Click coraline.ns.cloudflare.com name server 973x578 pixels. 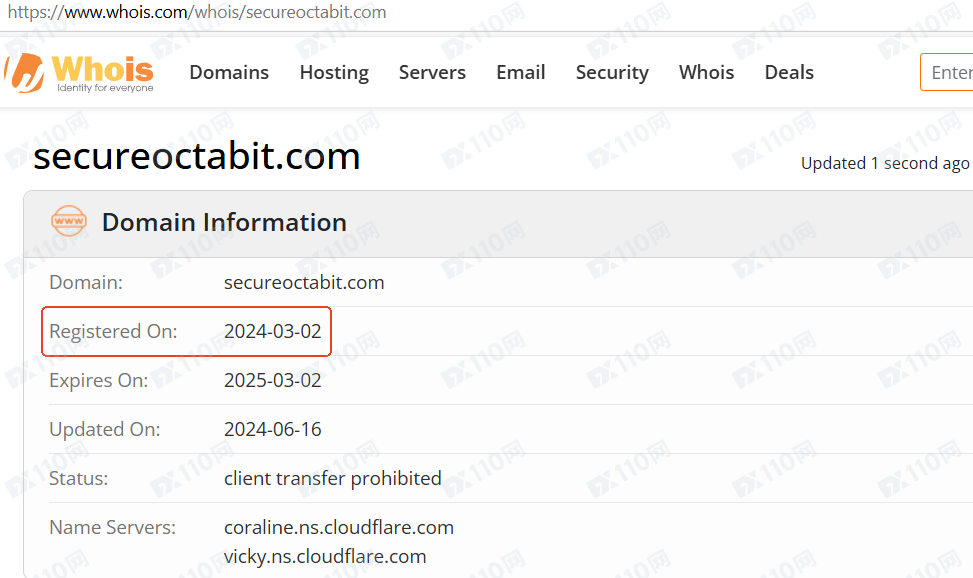pyautogui.click(x=339, y=528)
